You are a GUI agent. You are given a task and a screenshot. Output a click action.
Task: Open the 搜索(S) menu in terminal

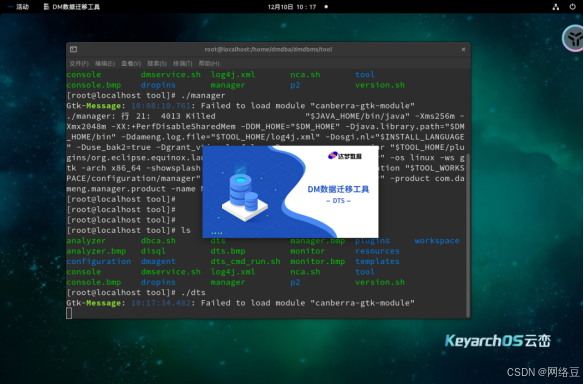[x=157, y=63]
